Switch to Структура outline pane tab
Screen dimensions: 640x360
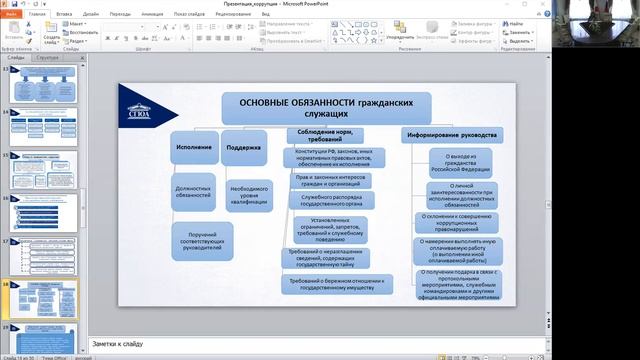[x=47, y=58]
